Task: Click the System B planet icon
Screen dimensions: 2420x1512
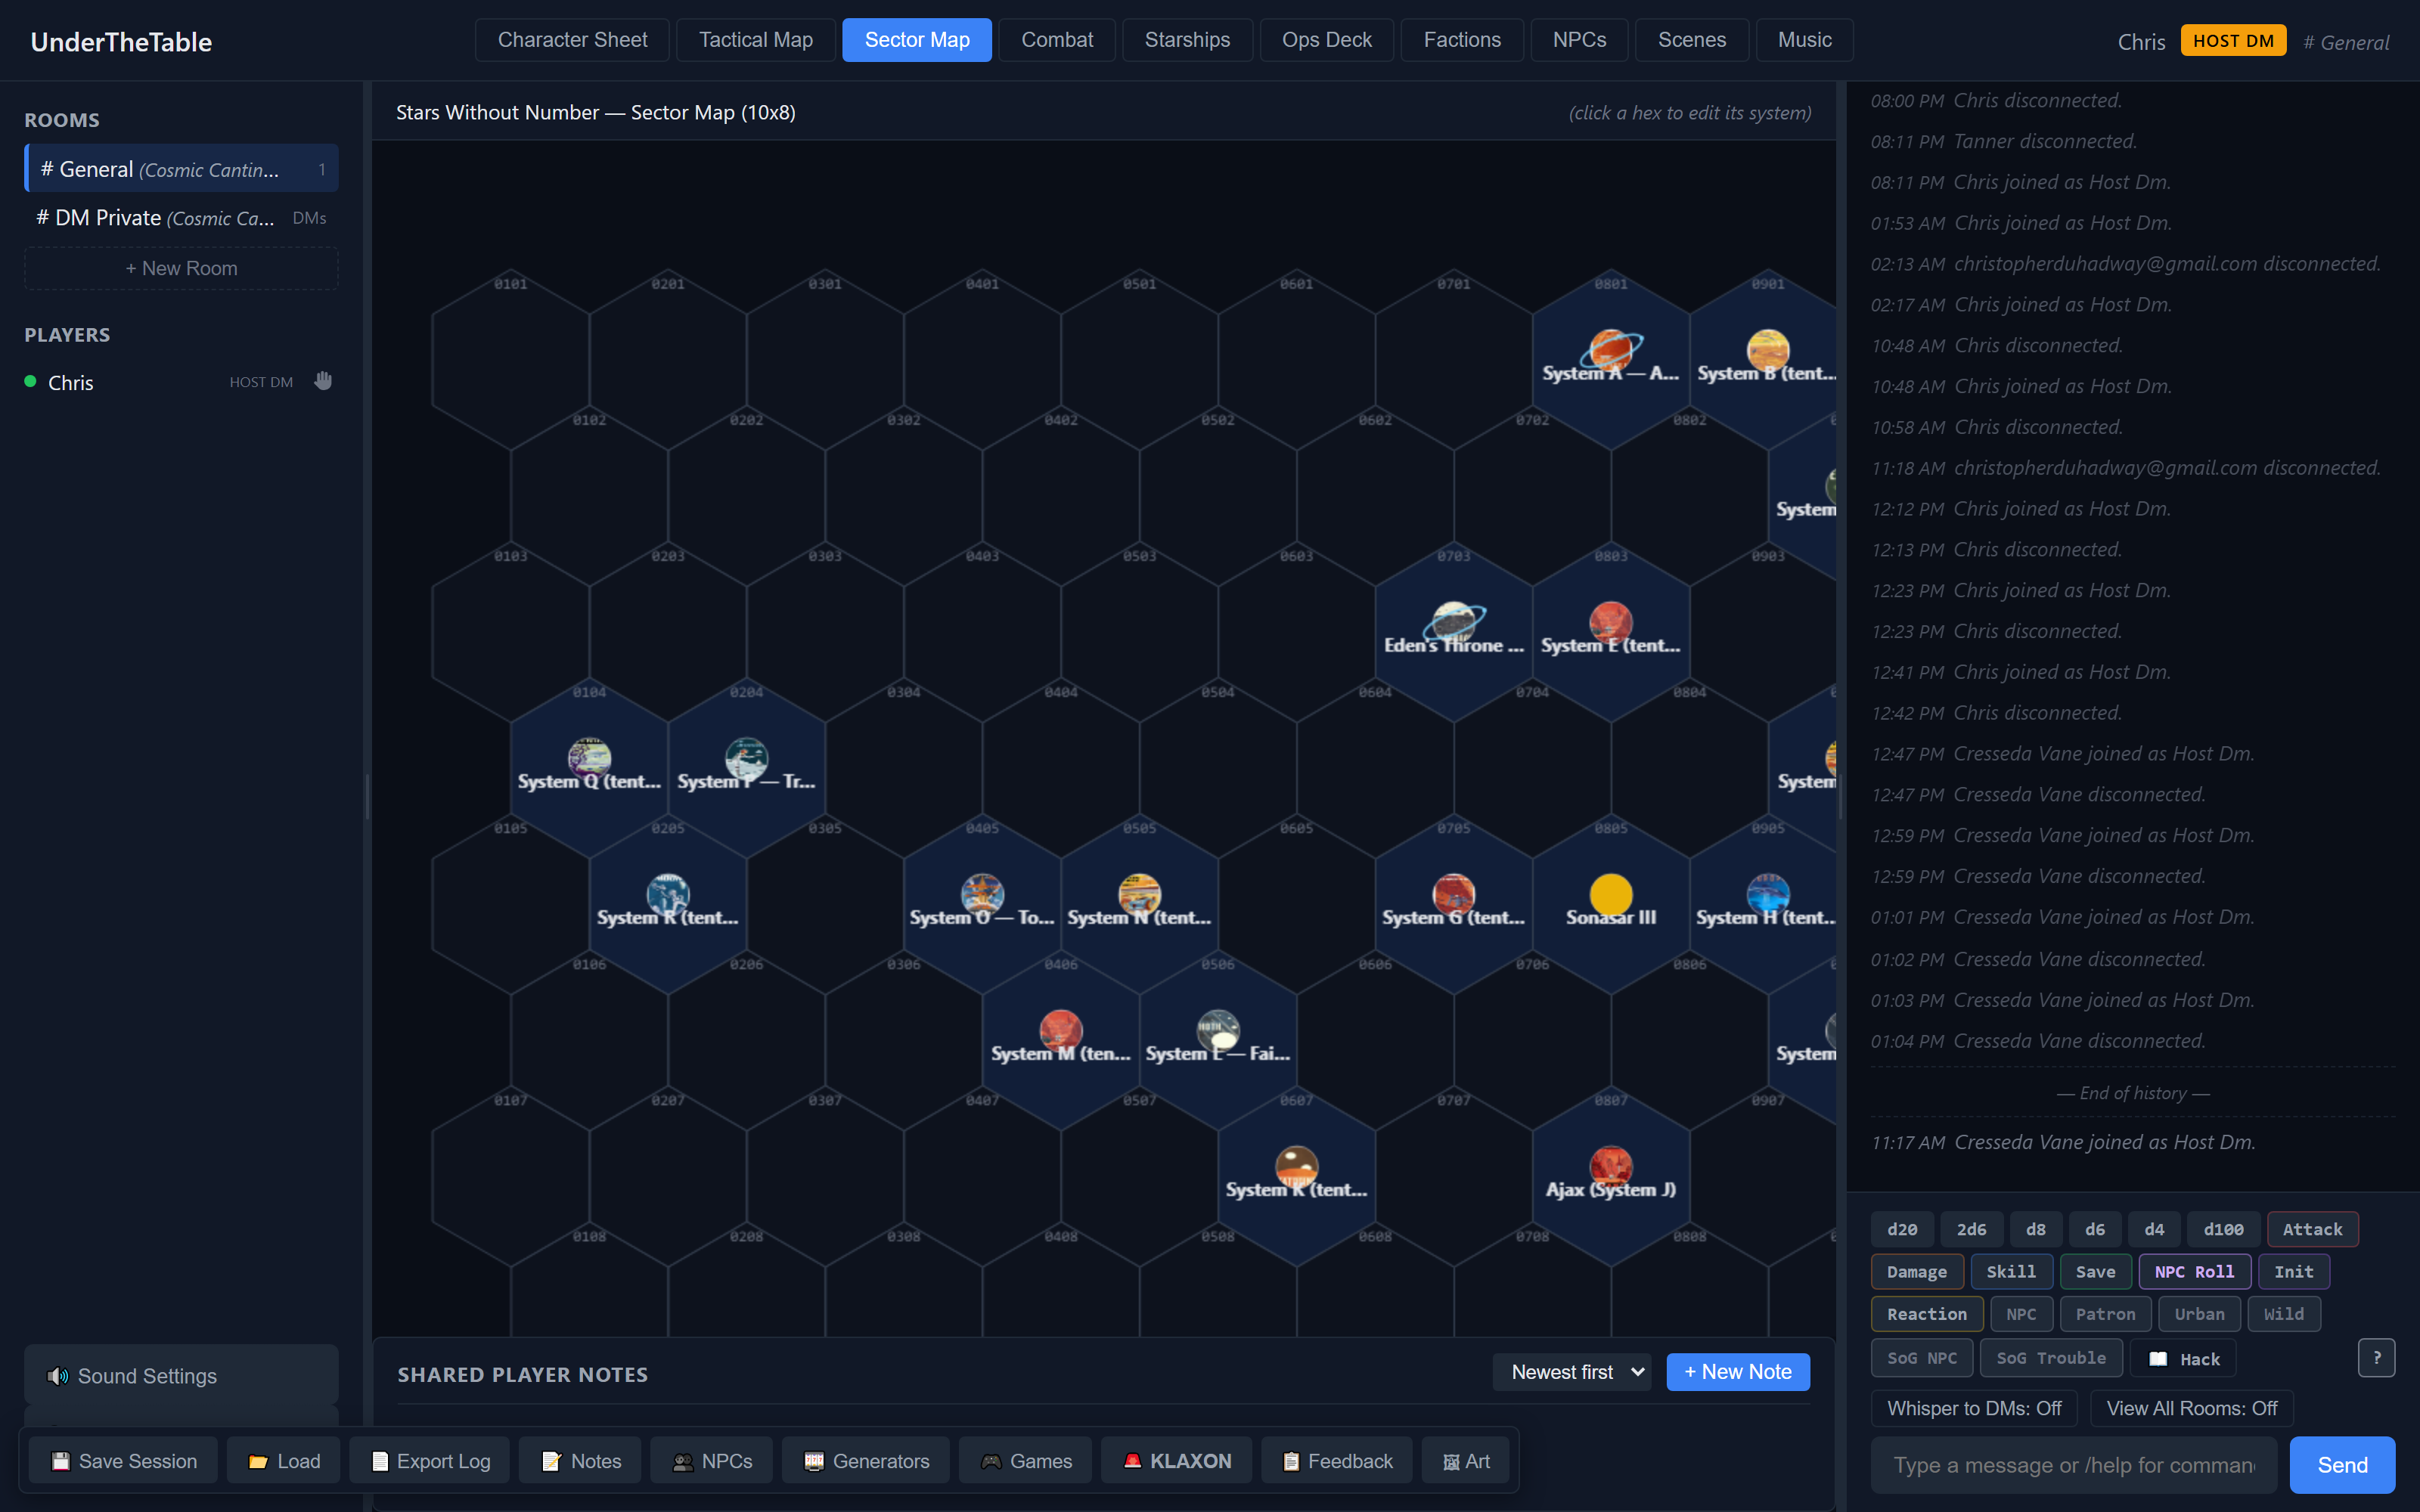Action: pyautogui.click(x=1767, y=350)
